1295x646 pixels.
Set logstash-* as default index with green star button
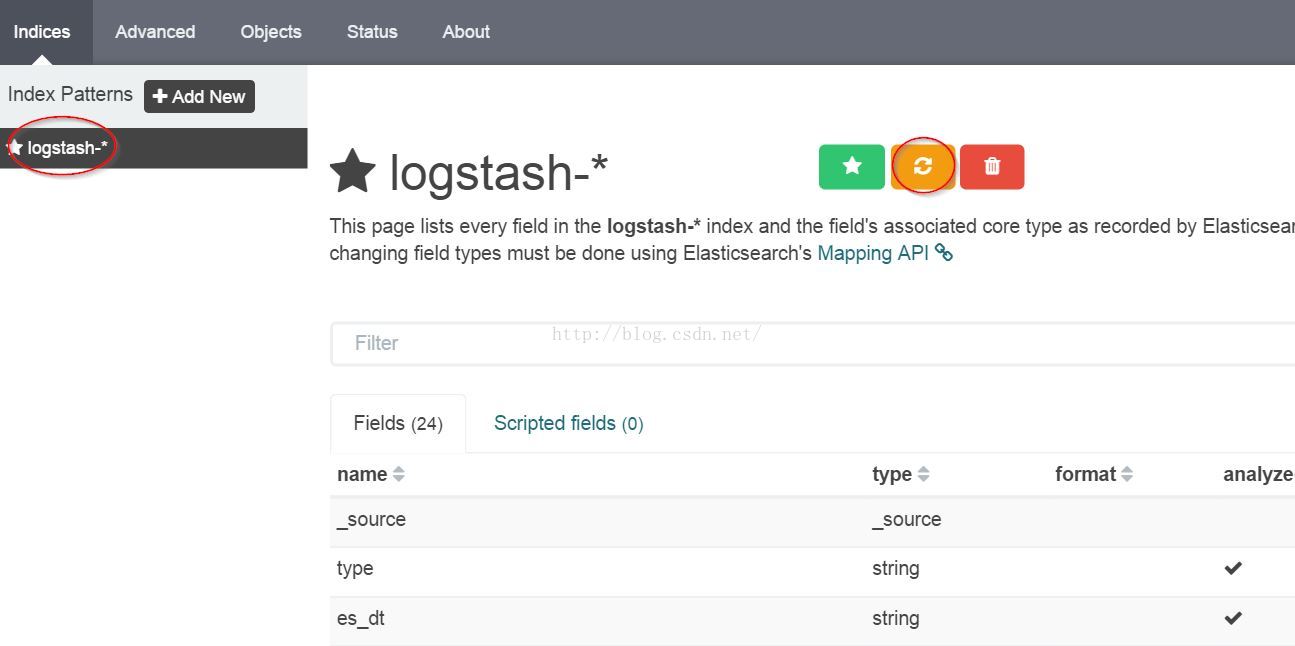[852, 167]
